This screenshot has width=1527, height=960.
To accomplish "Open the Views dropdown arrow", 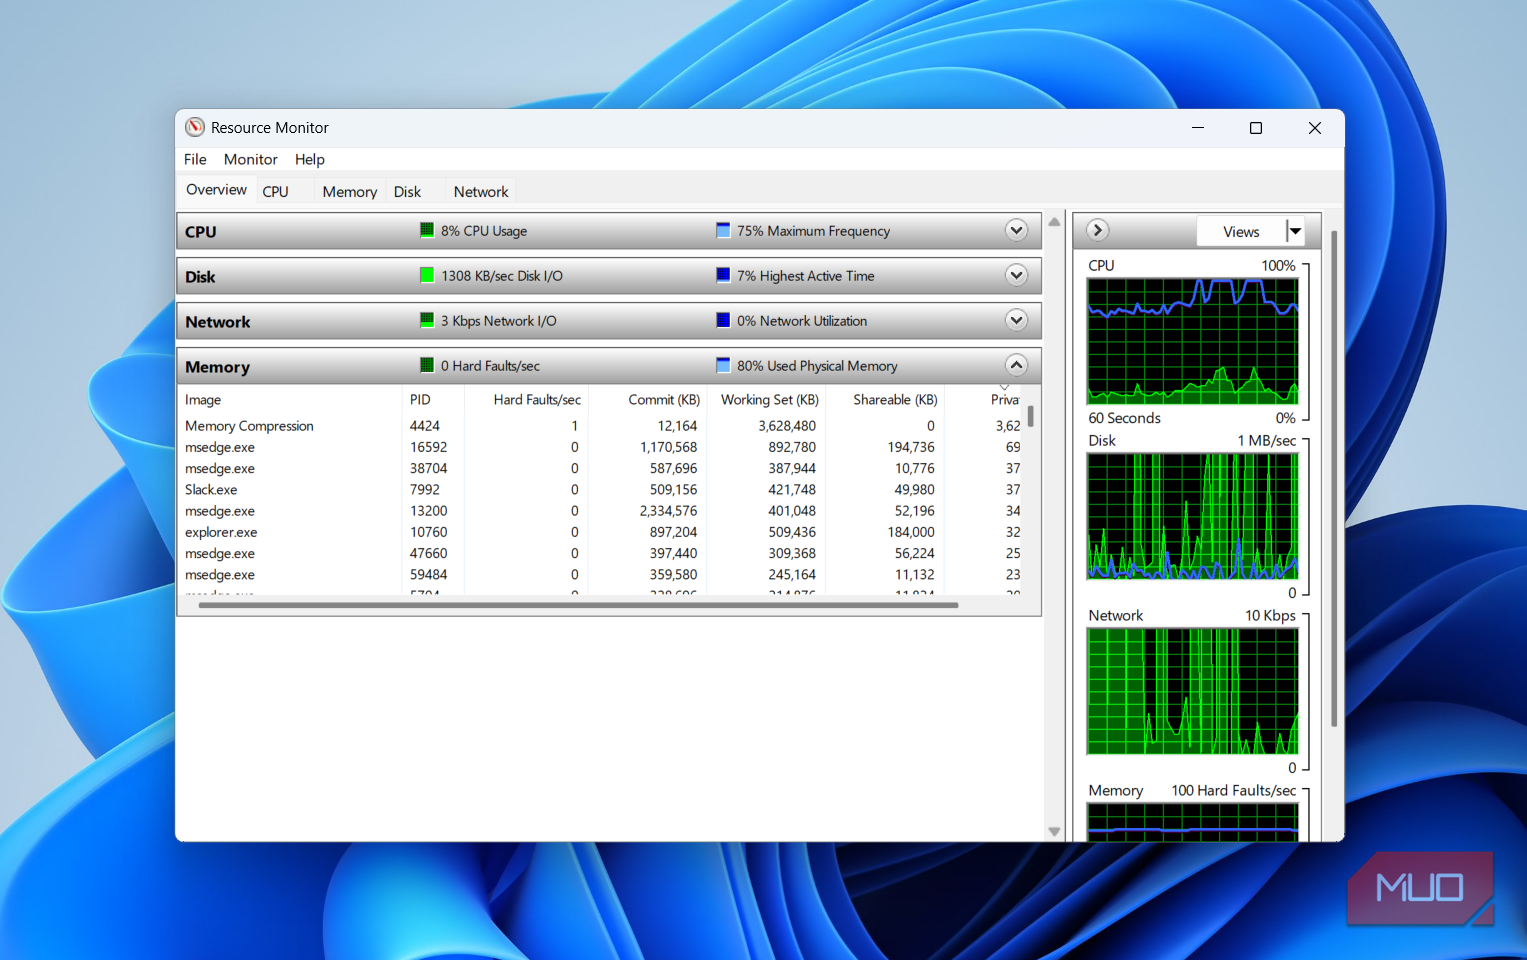I will point(1295,231).
